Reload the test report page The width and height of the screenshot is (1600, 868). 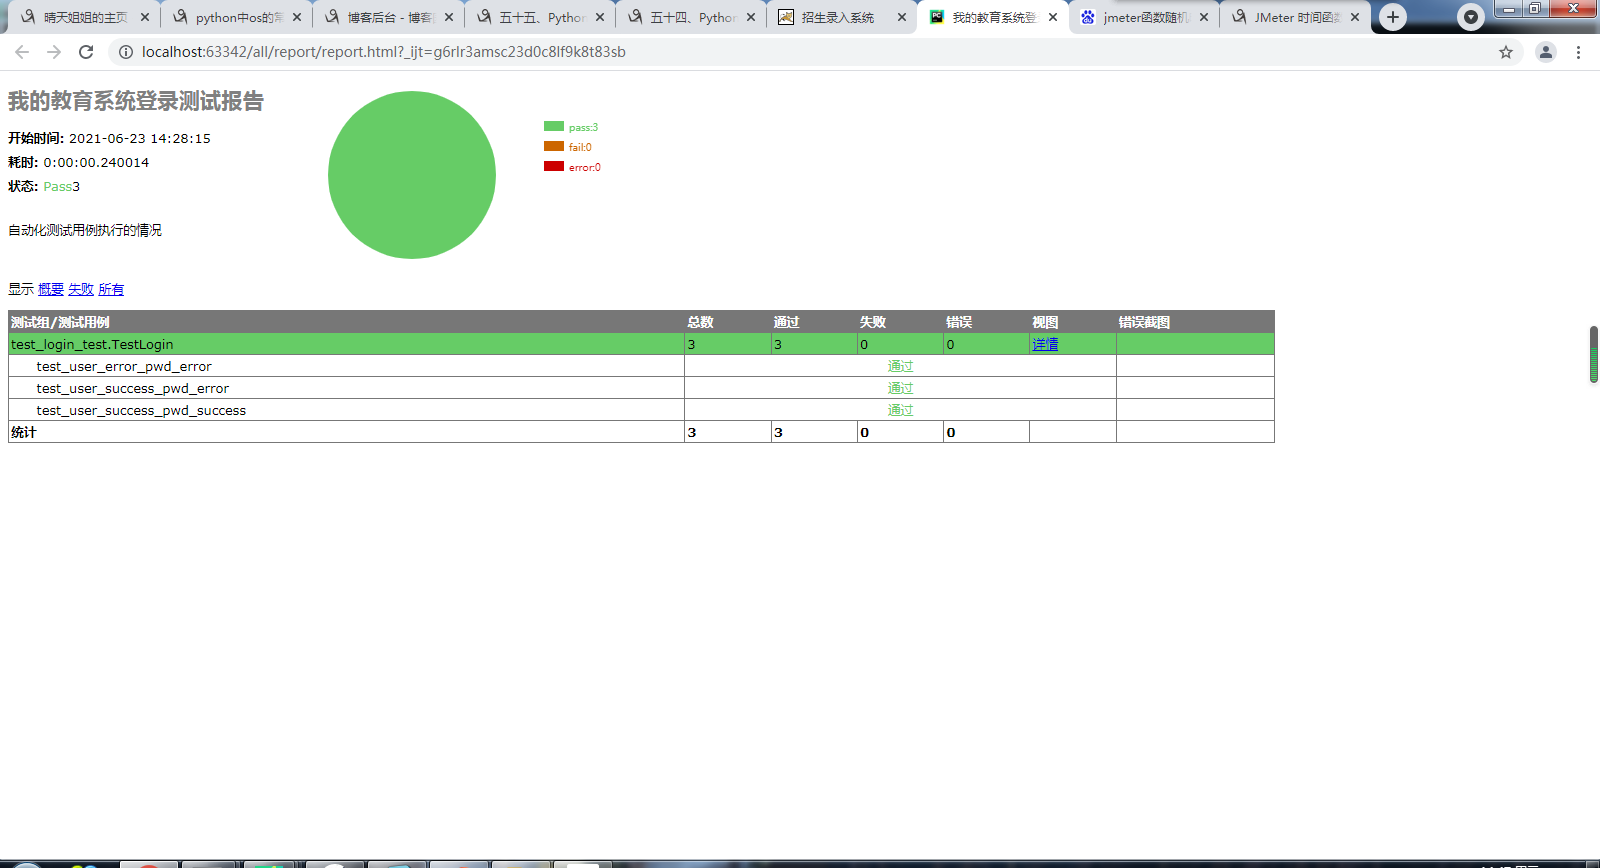[x=86, y=52]
